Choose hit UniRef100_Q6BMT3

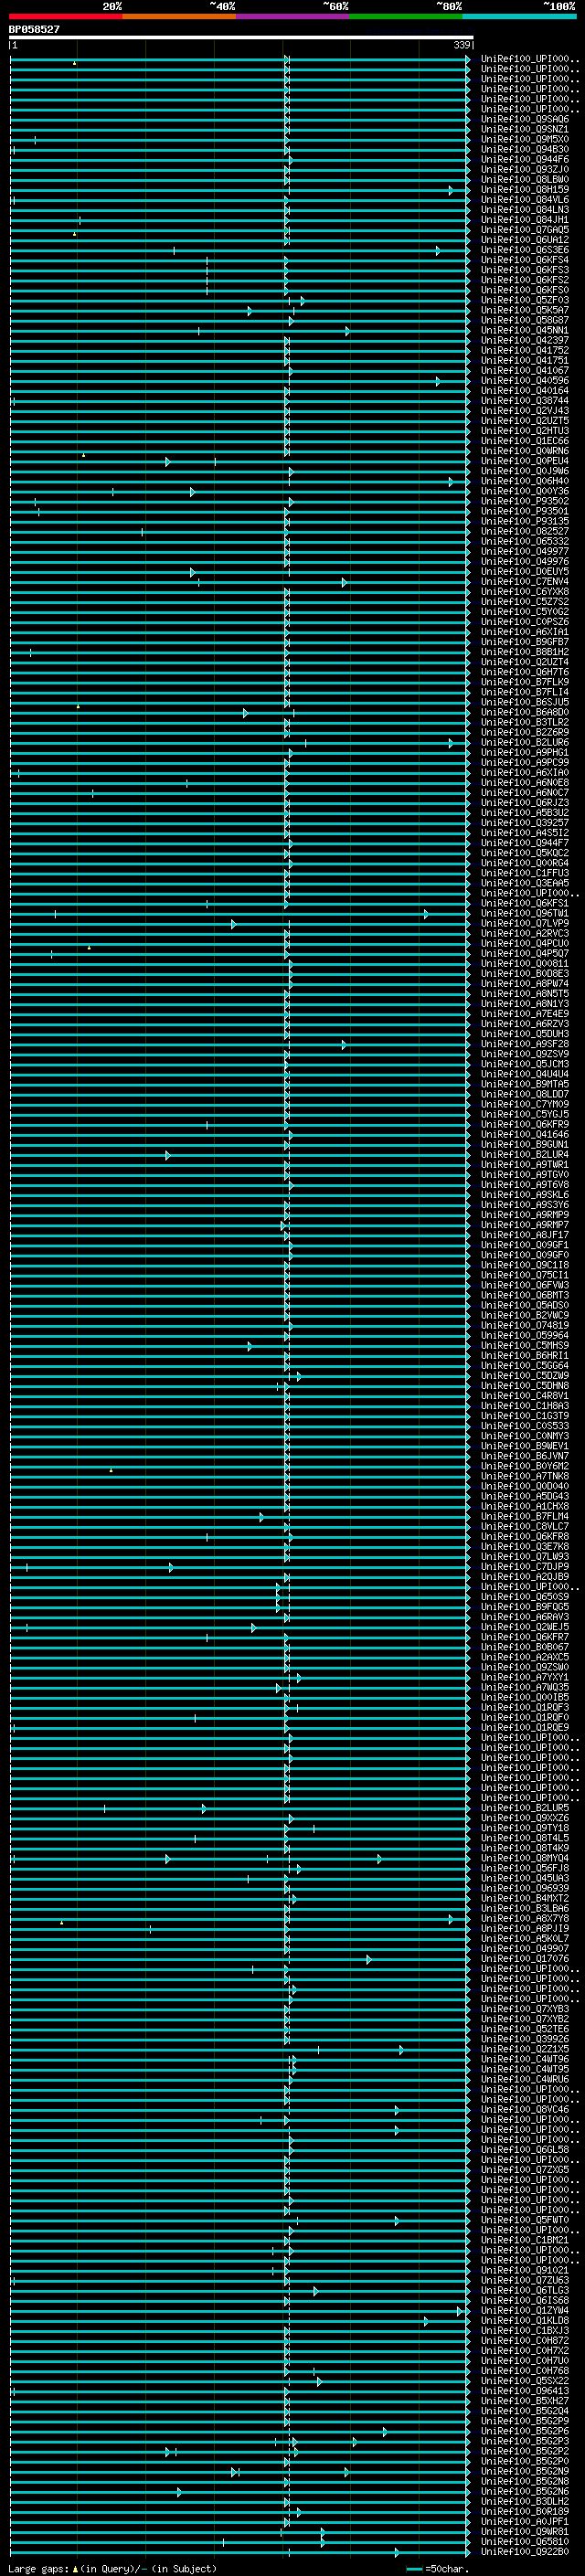[524, 1295]
